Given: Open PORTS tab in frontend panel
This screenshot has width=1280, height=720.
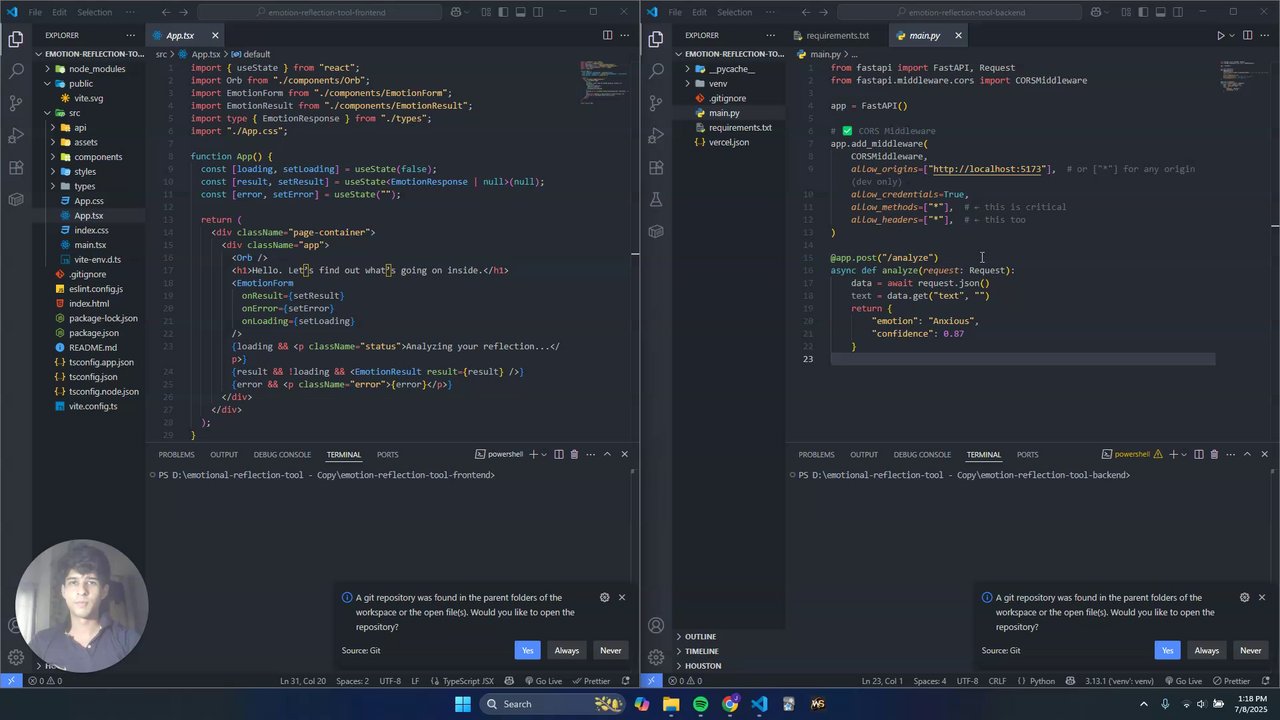Looking at the screenshot, I should (388, 454).
